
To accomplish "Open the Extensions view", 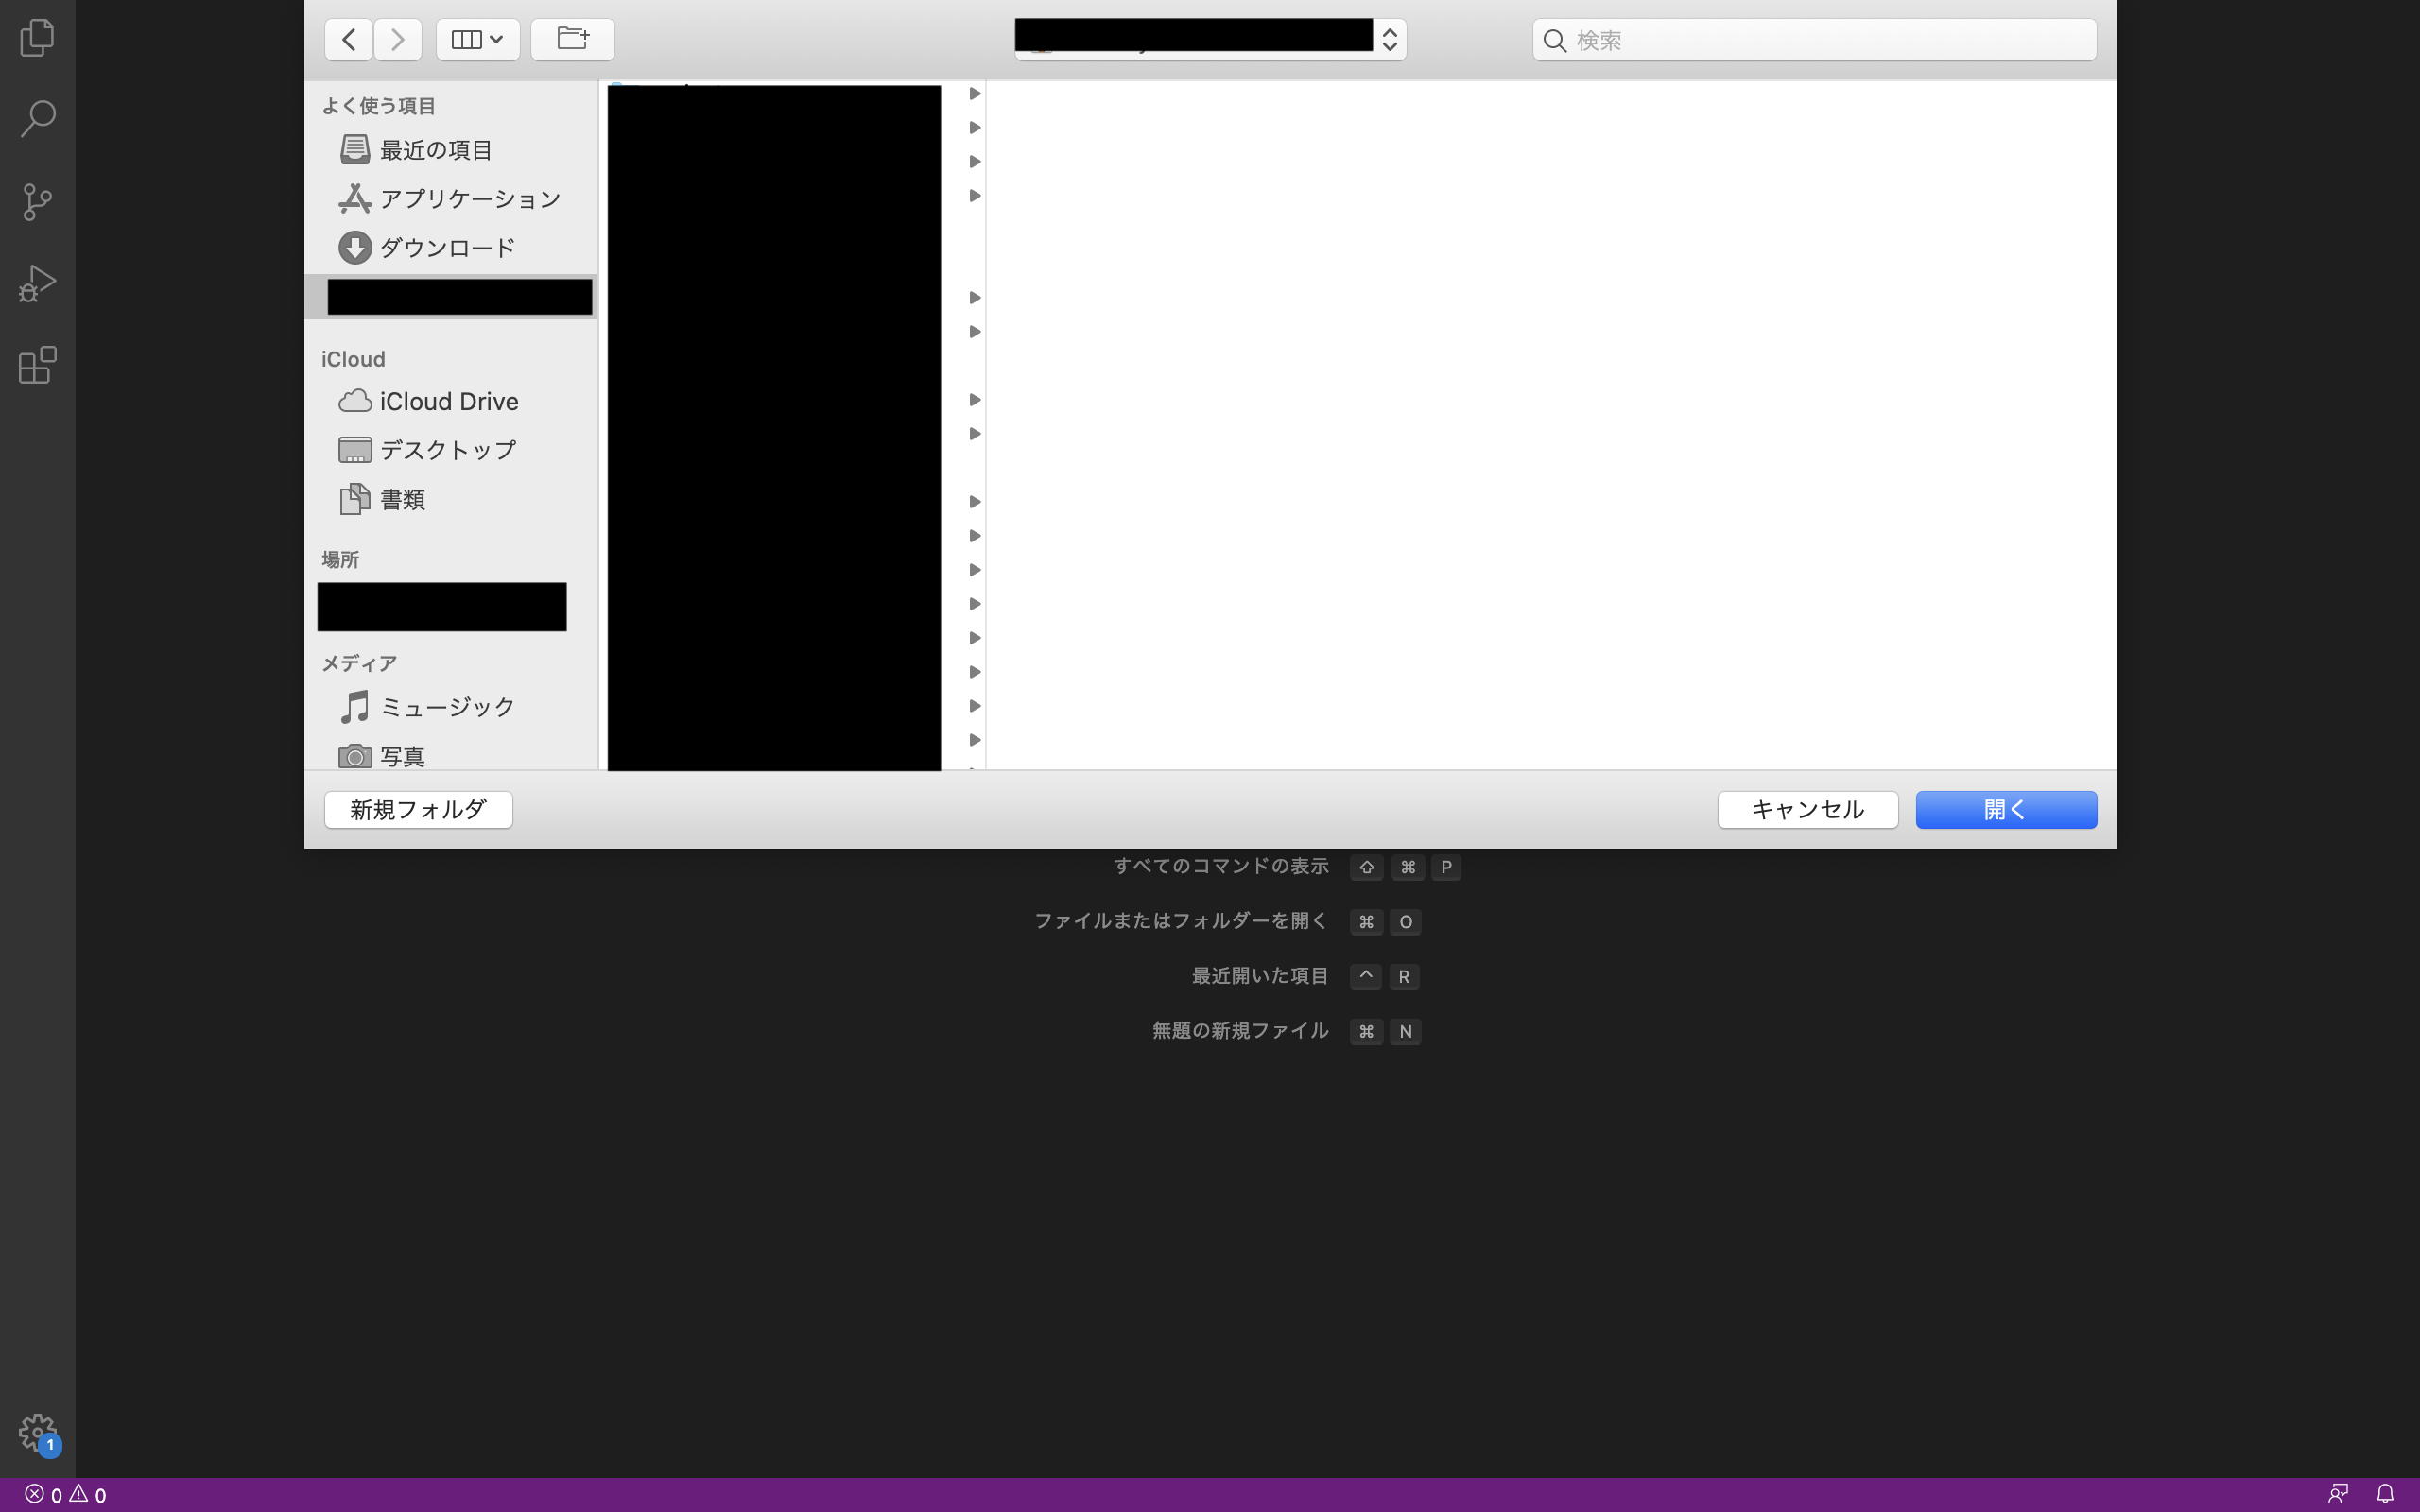I will (37, 365).
